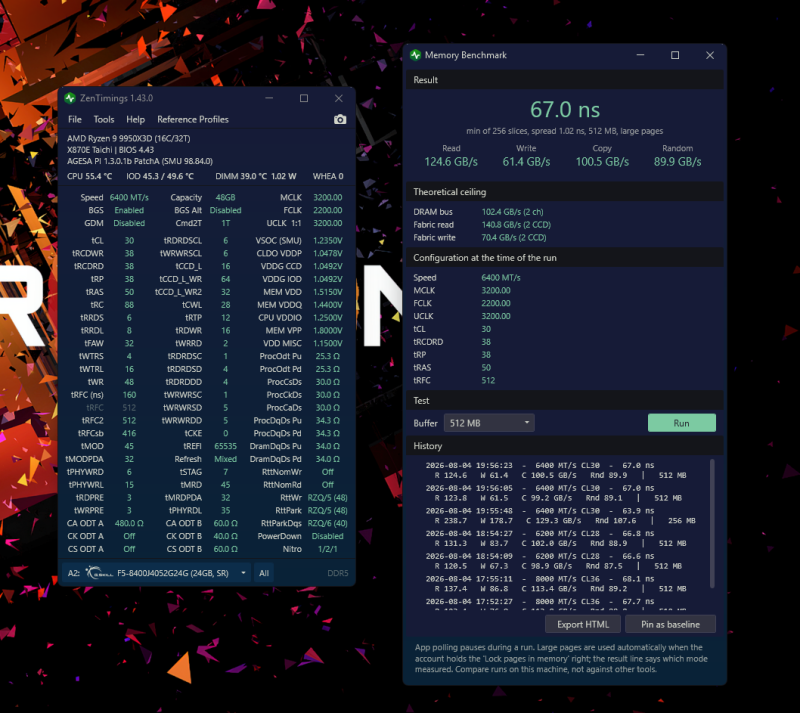The image size is (800, 713).
Task: Click the X870E Taichi BIOS 4.43 line
Action: [110, 150]
